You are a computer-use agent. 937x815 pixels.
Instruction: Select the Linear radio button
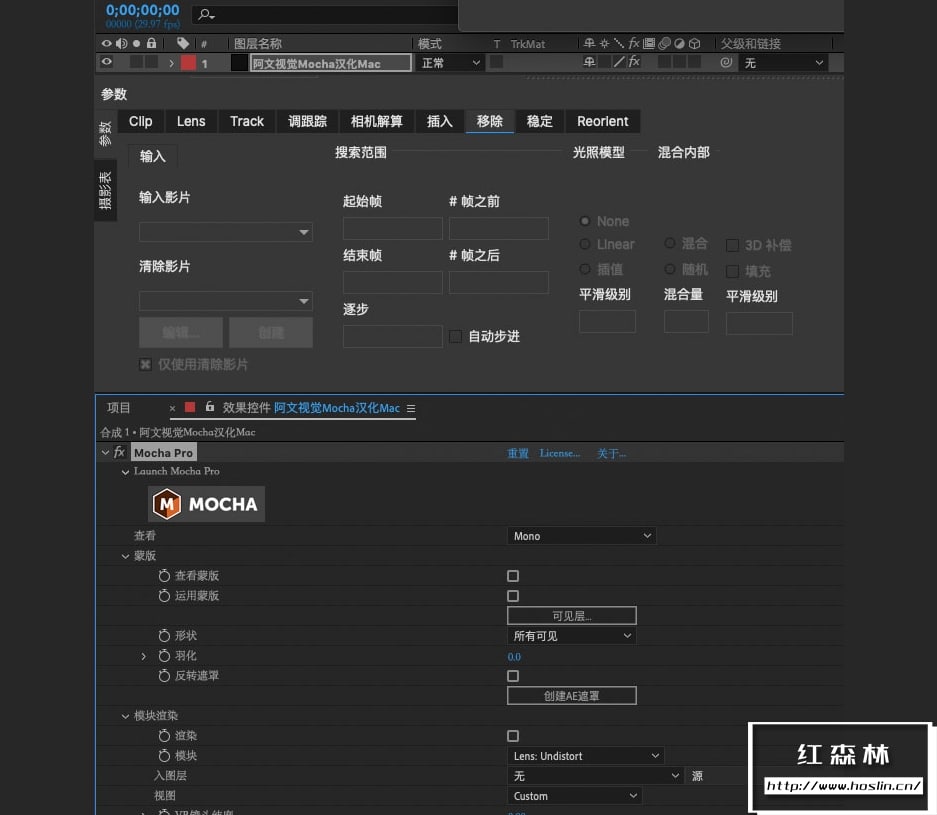[x=585, y=244]
